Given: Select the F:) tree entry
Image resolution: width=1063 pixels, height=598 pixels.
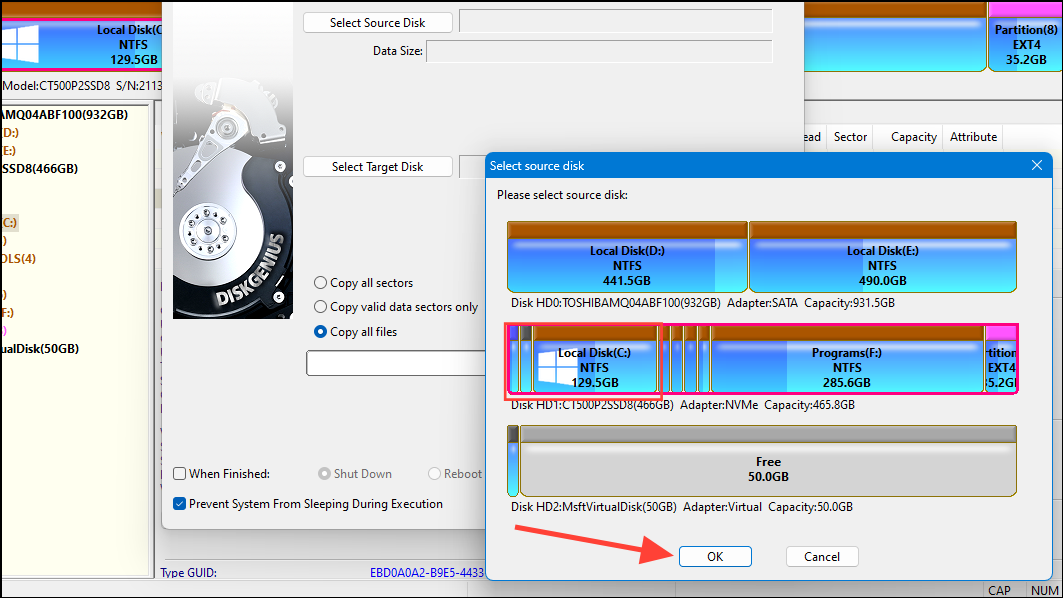Looking at the screenshot, I should tap(7, 313).
